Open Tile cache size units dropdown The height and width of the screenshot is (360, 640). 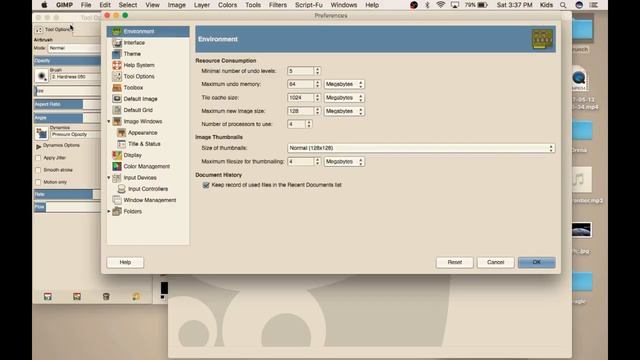(x=344, y=98)
